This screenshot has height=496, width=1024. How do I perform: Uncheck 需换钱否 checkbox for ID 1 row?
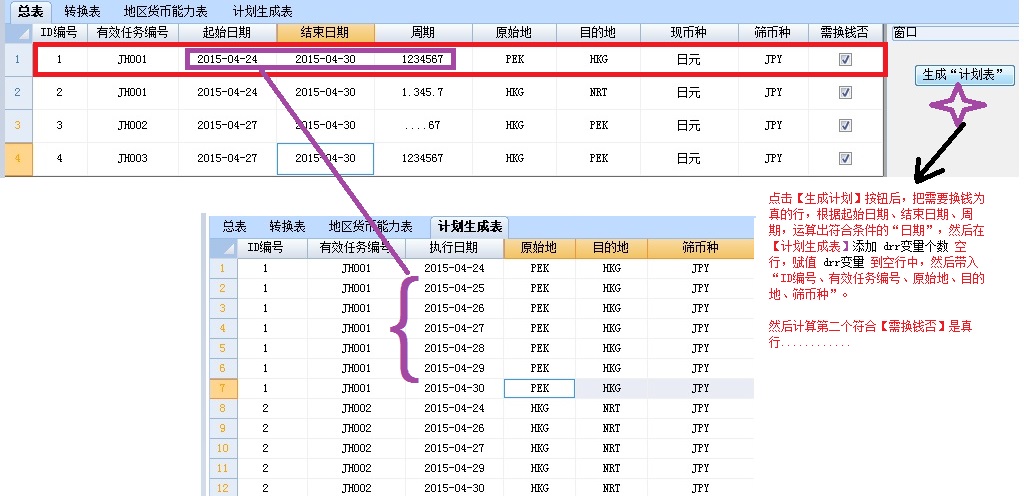845,59
